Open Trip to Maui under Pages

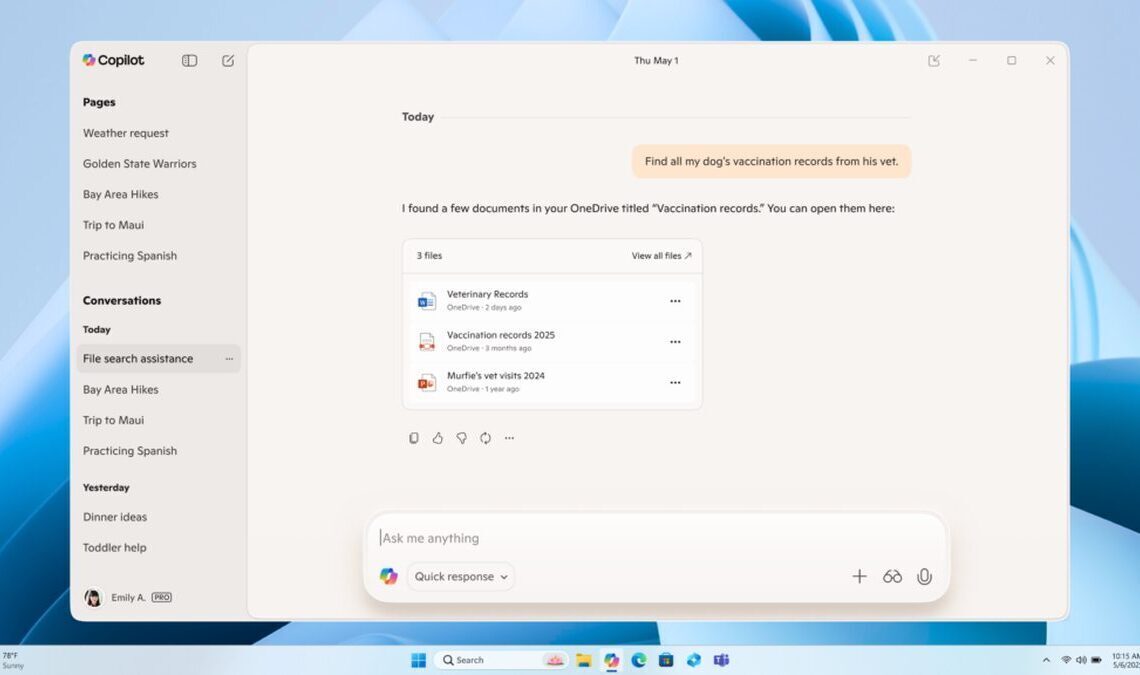click(113, 225)
